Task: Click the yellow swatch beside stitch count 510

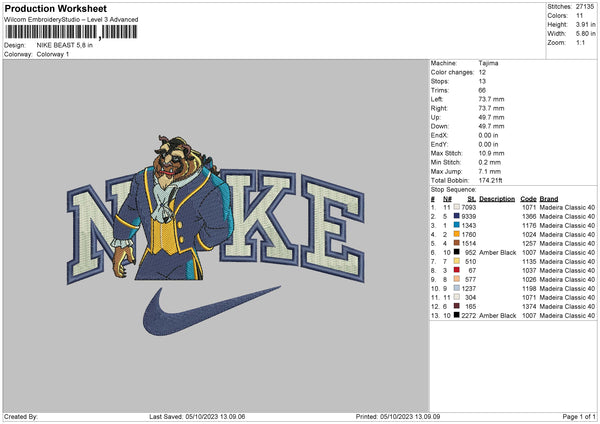Action: tap(457, 261)
